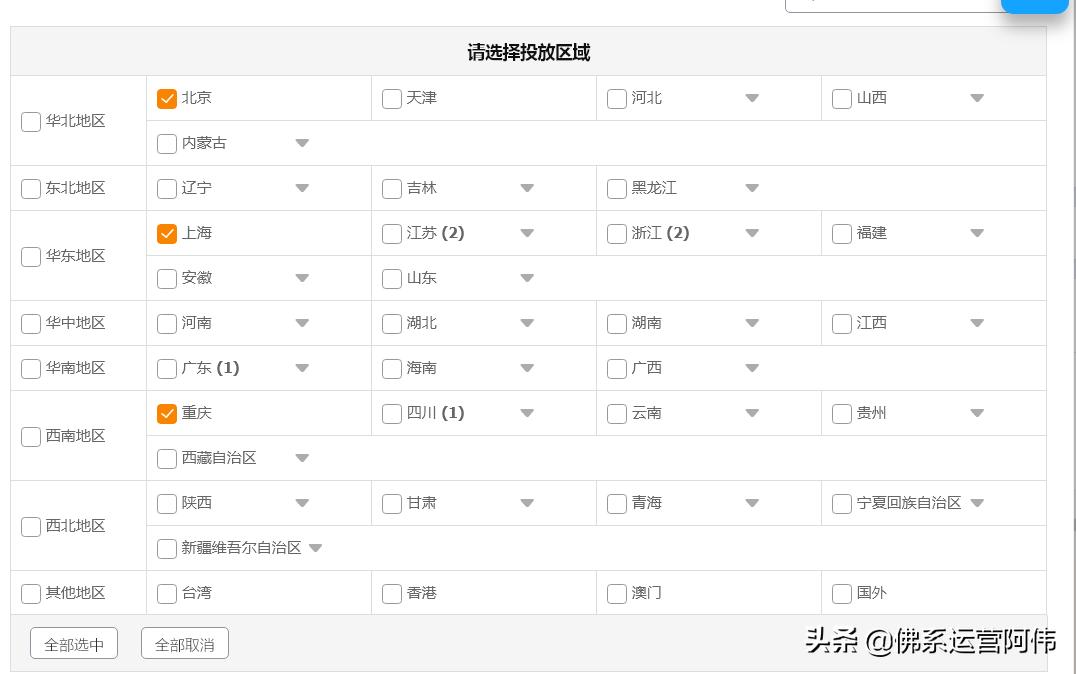Expand the 河北 city dropdown

[752, 98]
